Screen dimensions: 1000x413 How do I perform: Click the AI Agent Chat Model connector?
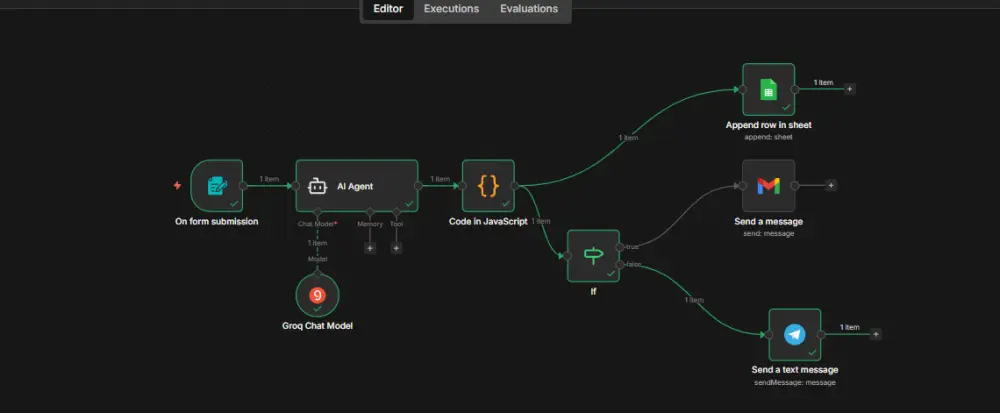tap(318, 212)
